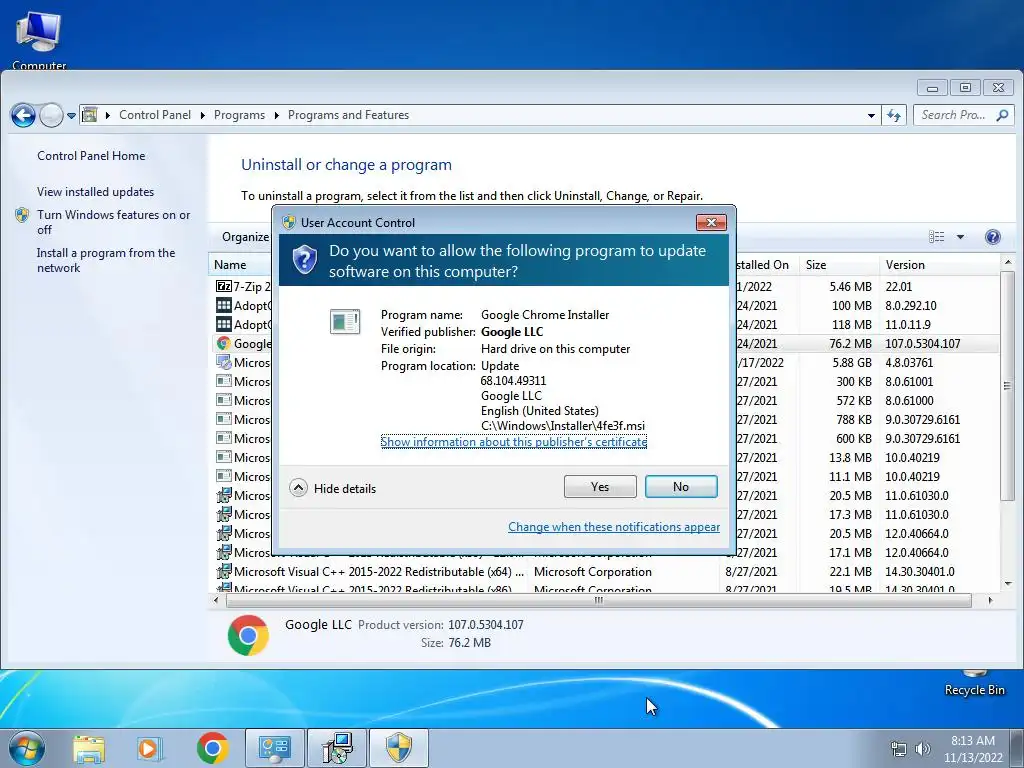The width and height of the screenshot is (1024, 768).
Task: Select the Computer desktop icon
Action: (39, 39)
